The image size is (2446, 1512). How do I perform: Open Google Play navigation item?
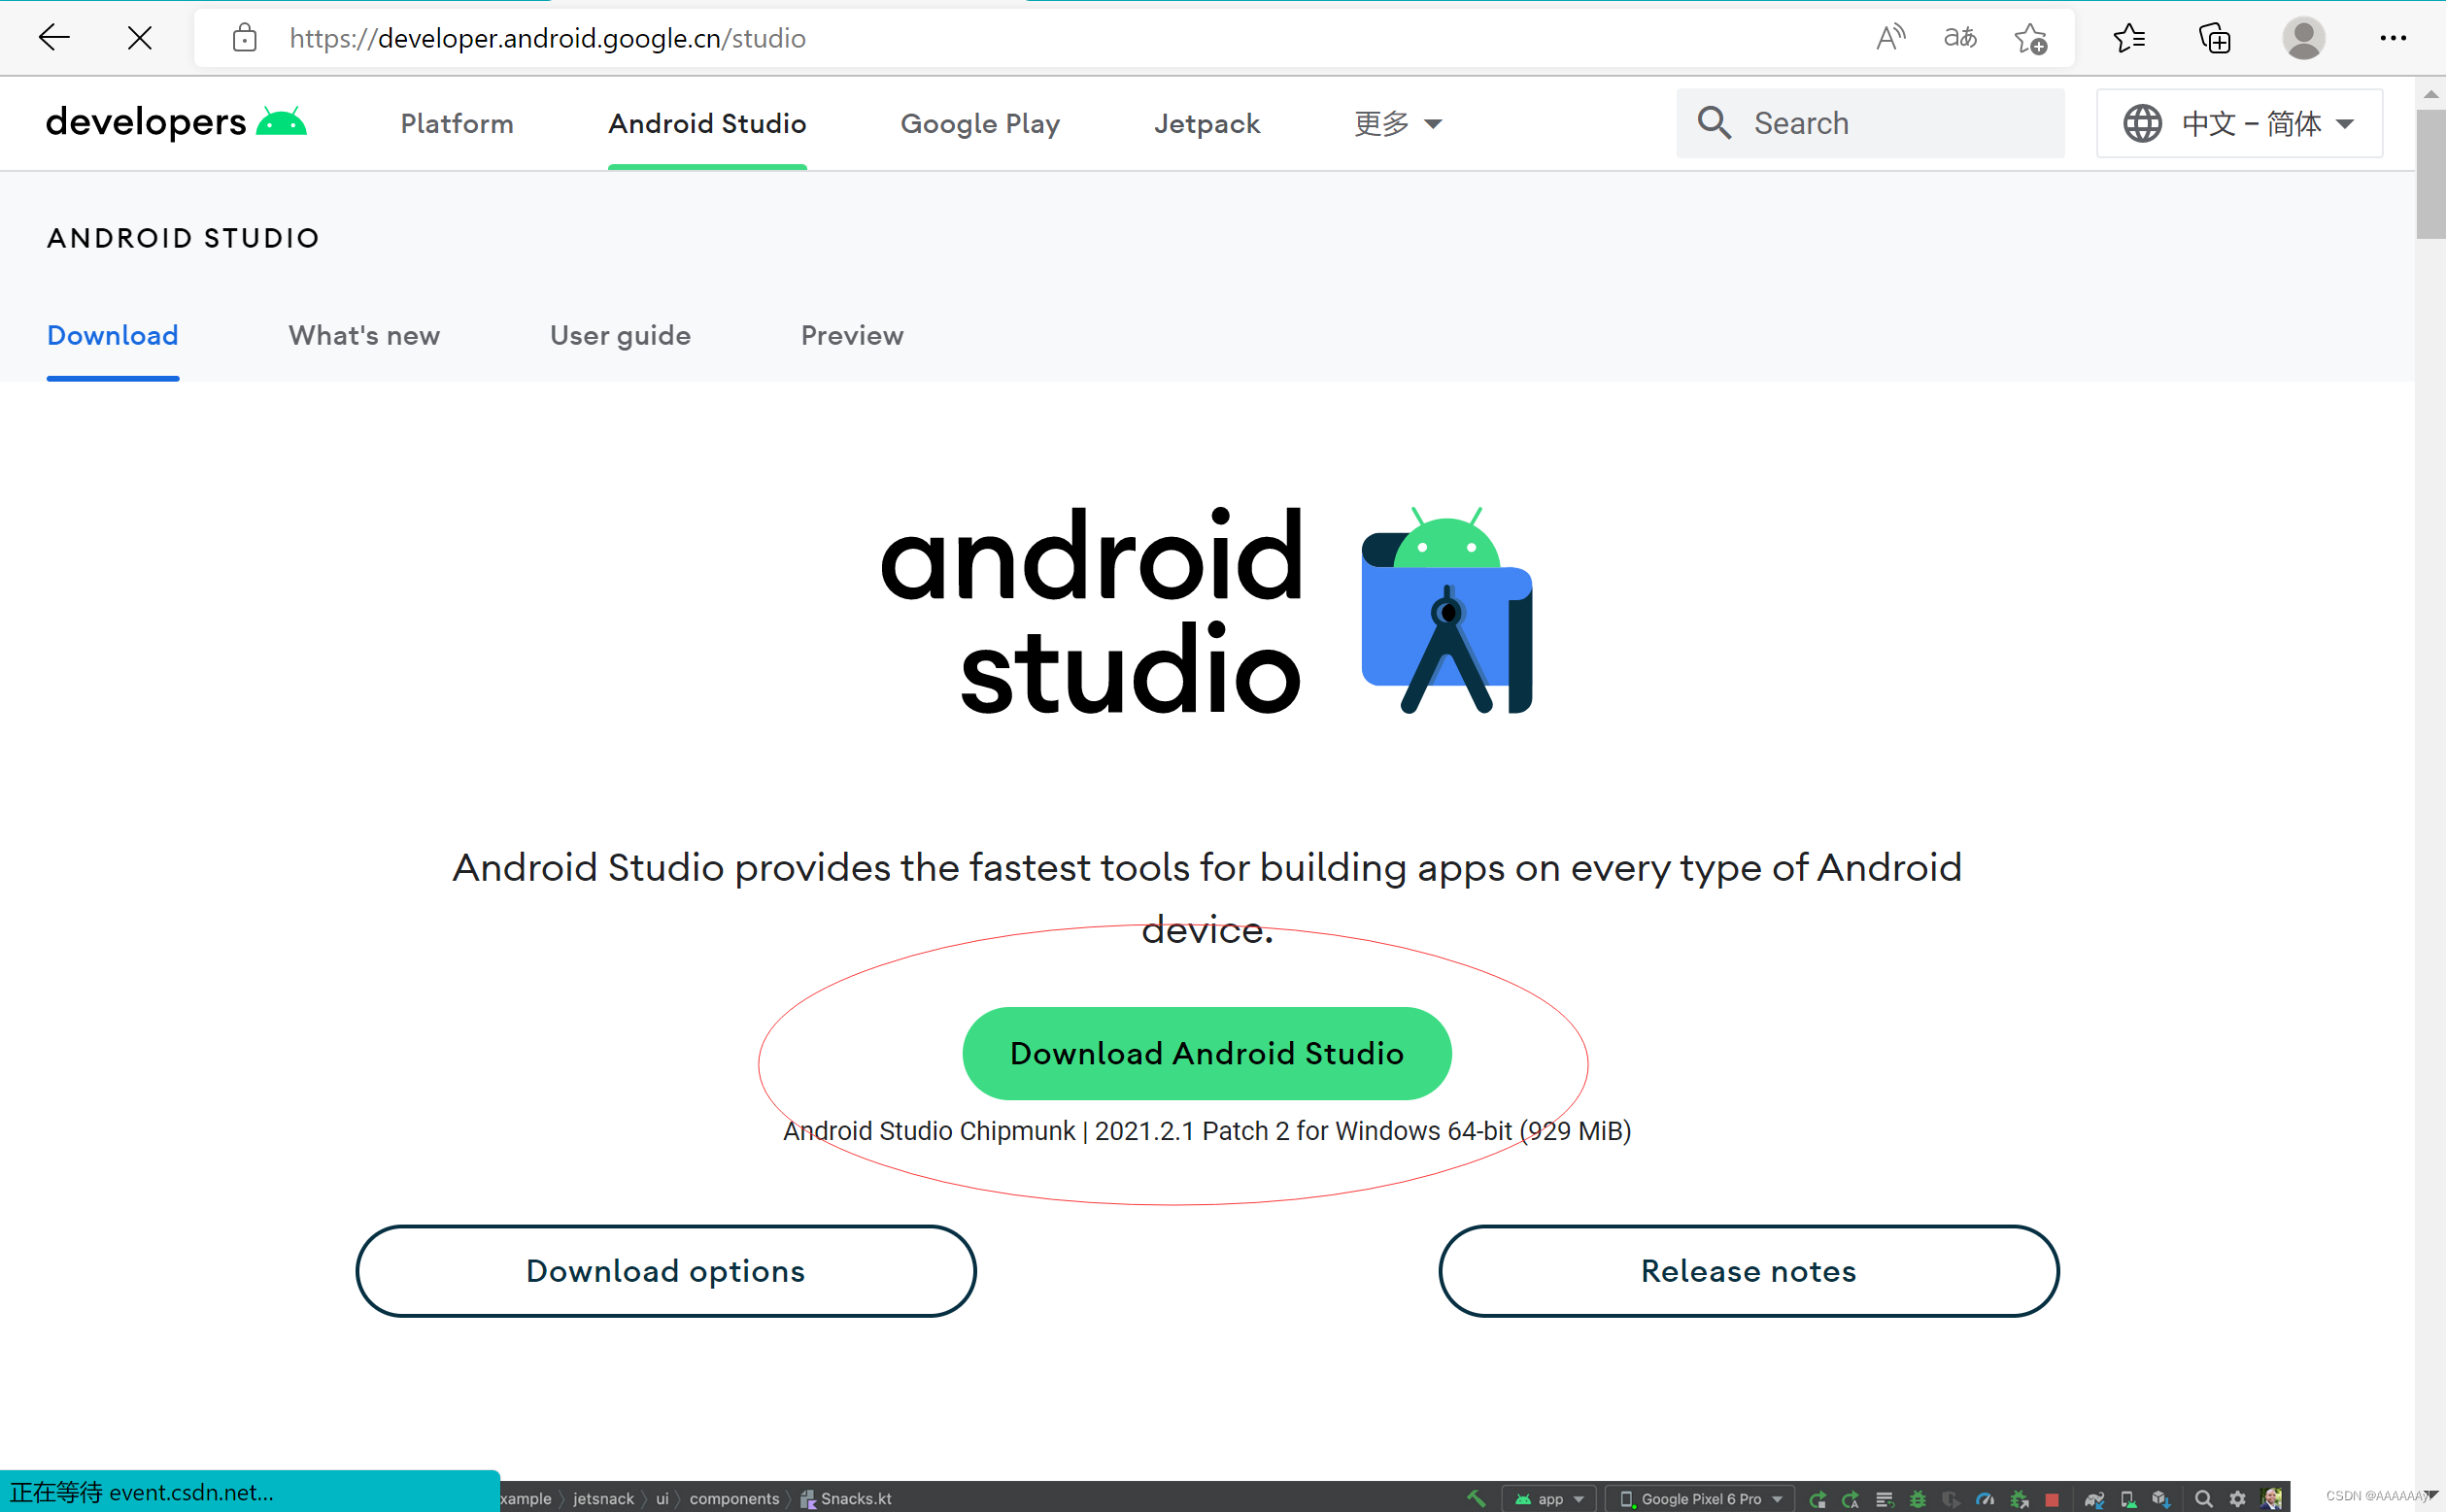[x=980, y=123]
